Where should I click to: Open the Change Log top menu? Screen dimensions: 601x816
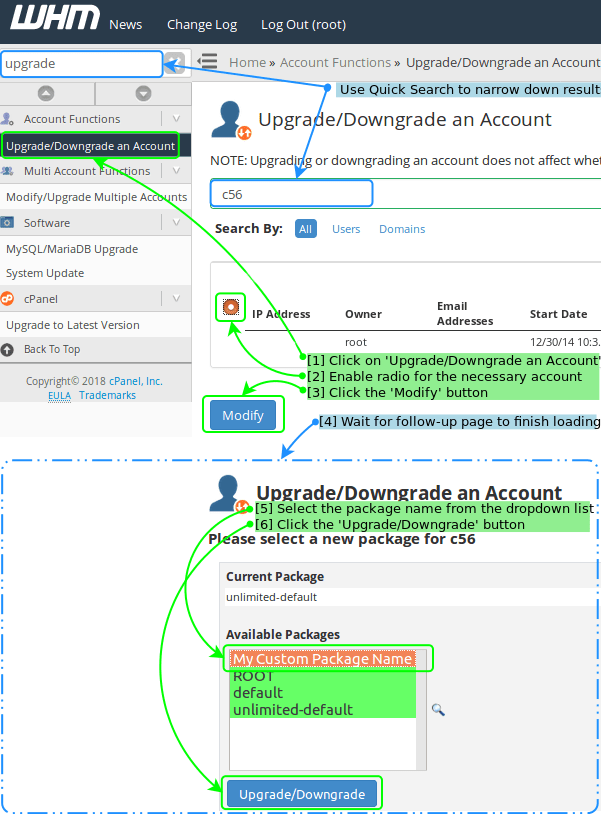pyautogui.click(x=201, y=24)
